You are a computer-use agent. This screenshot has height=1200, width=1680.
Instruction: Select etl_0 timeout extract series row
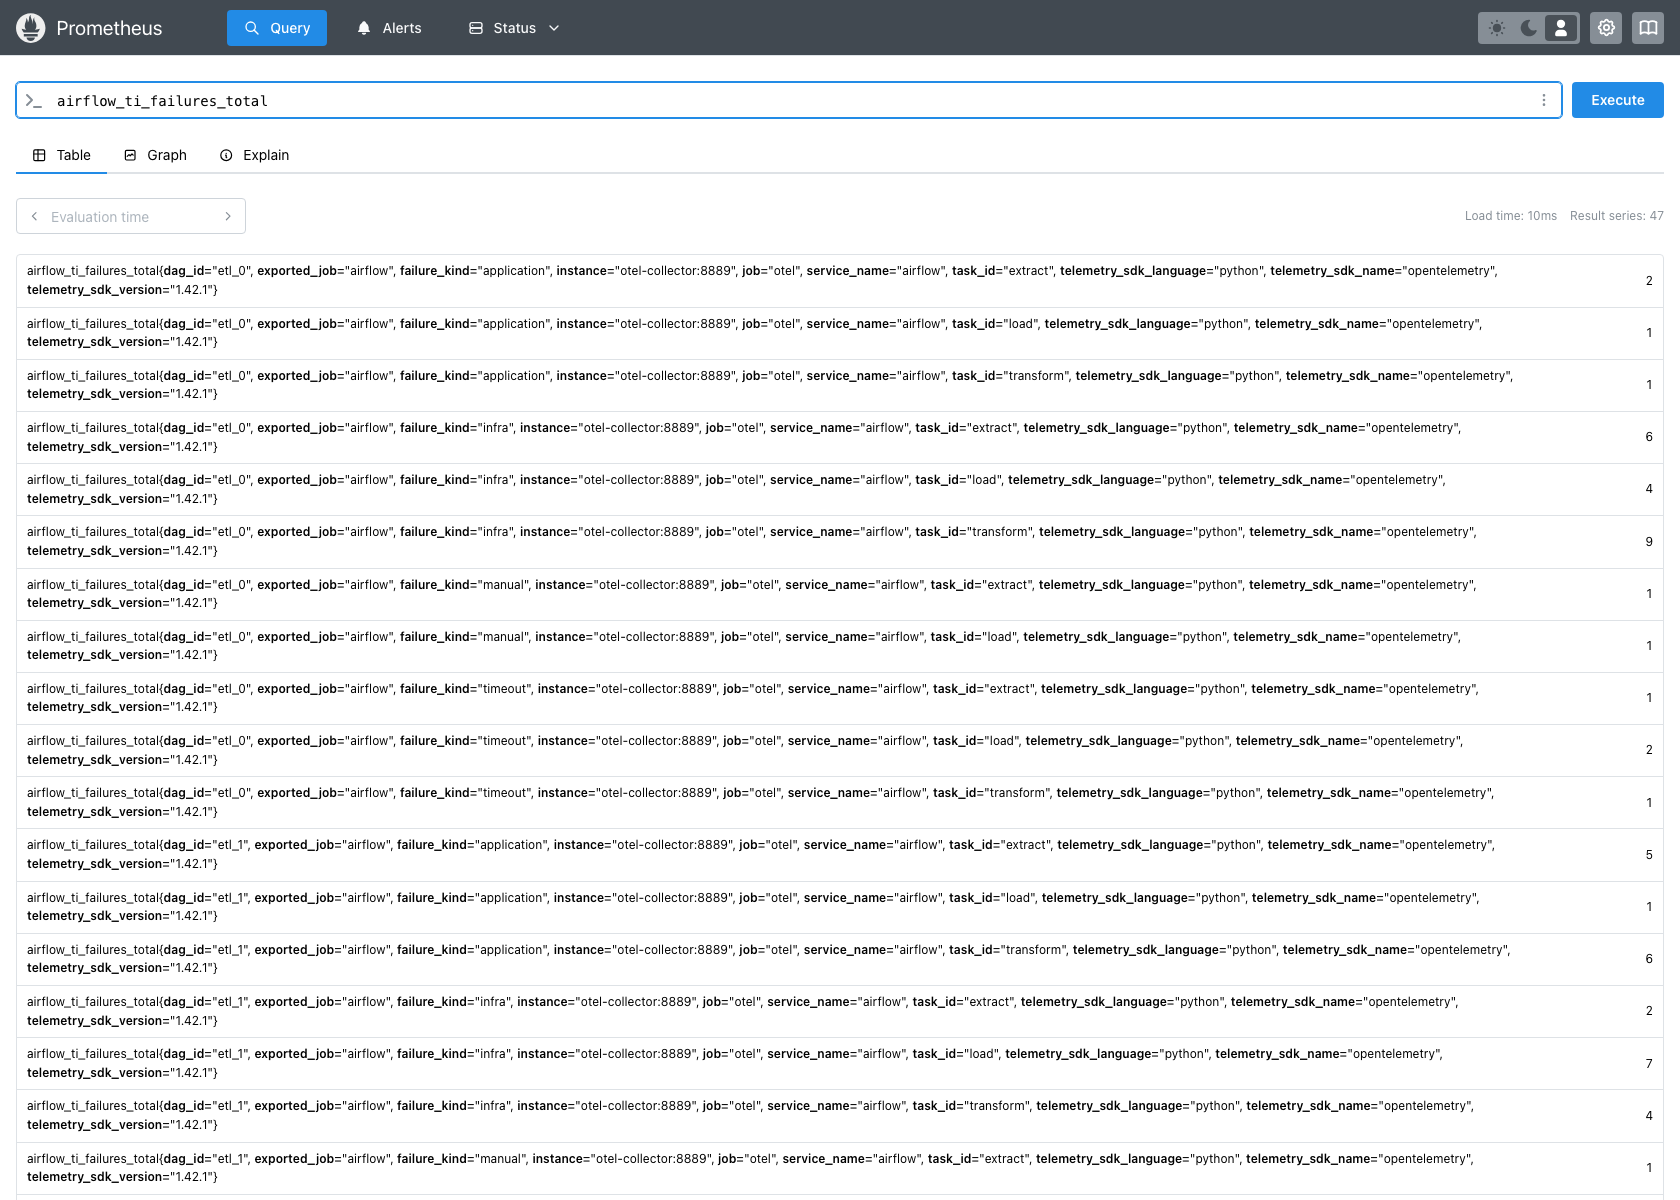[x=840, y=698]
